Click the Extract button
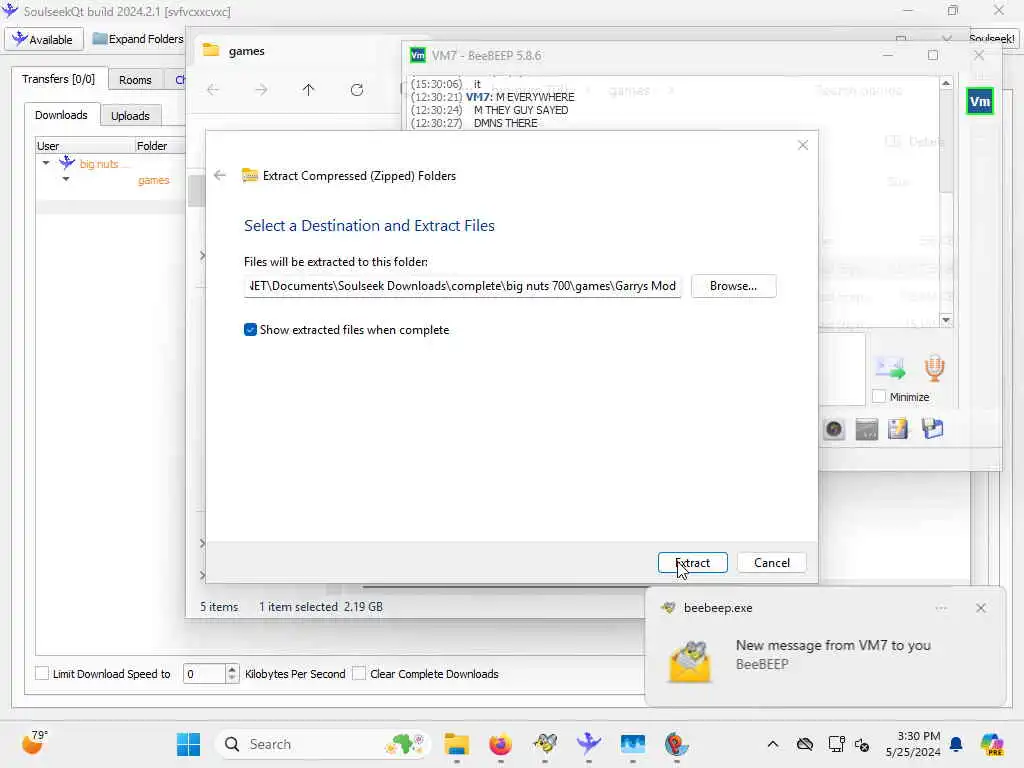Screen dimensions: 1024x768 coord(692,562)
